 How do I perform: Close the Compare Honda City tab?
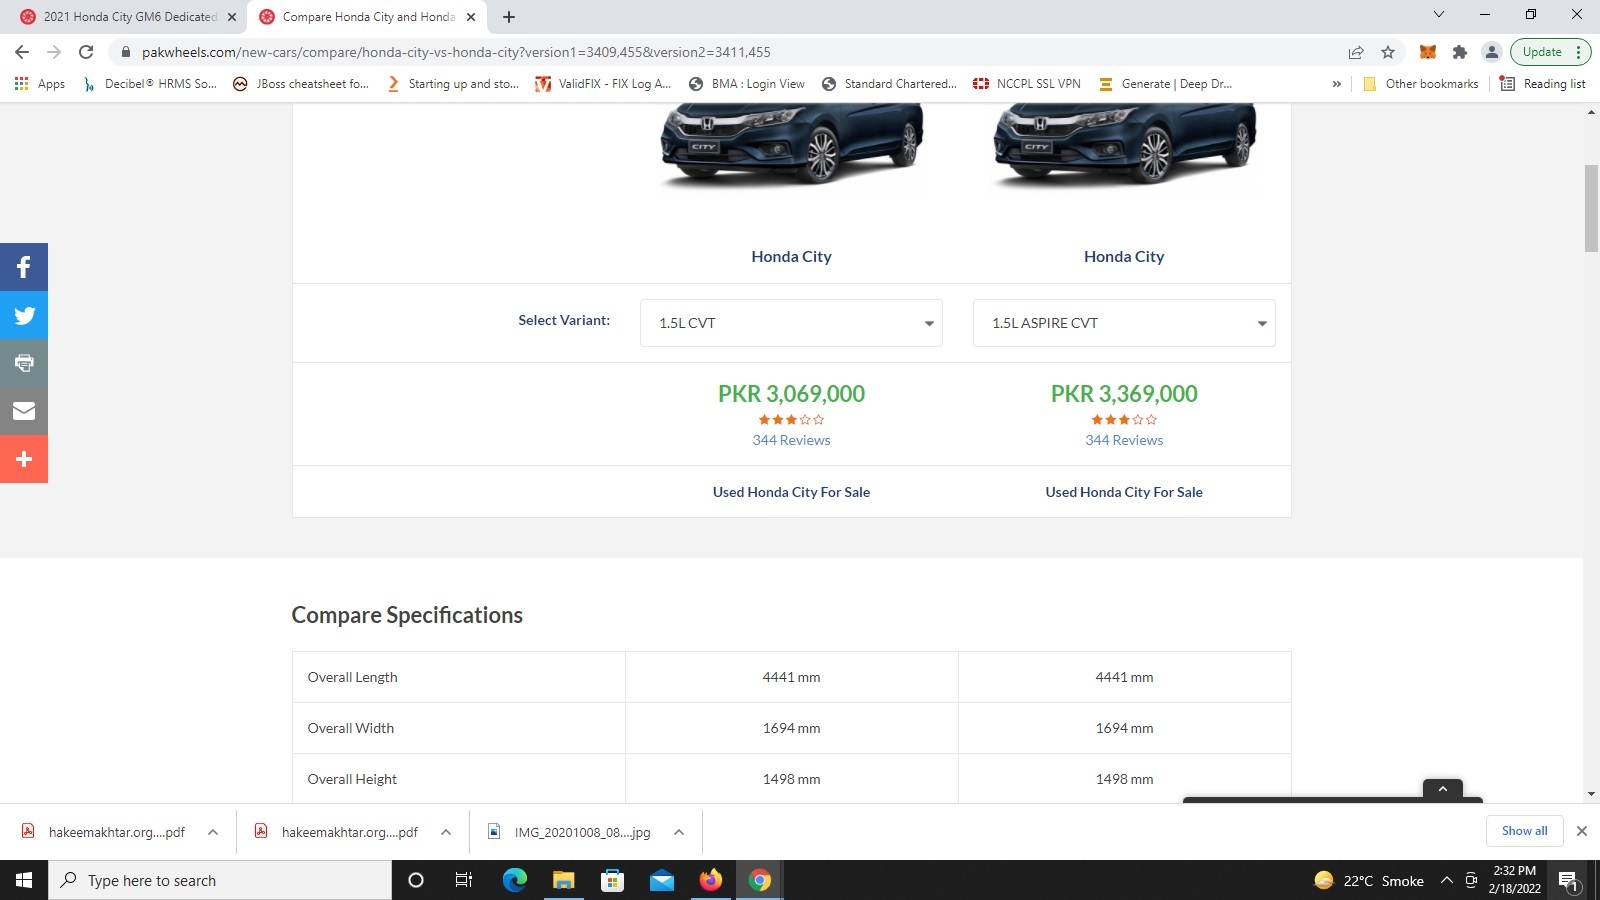coord(471,17)
